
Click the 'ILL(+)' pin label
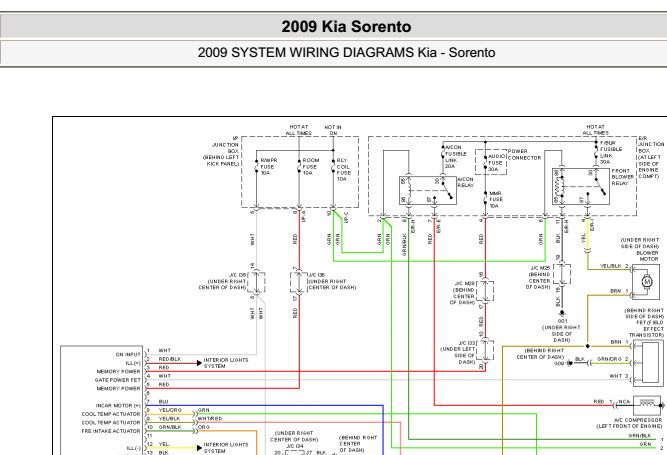pos(133,363)
